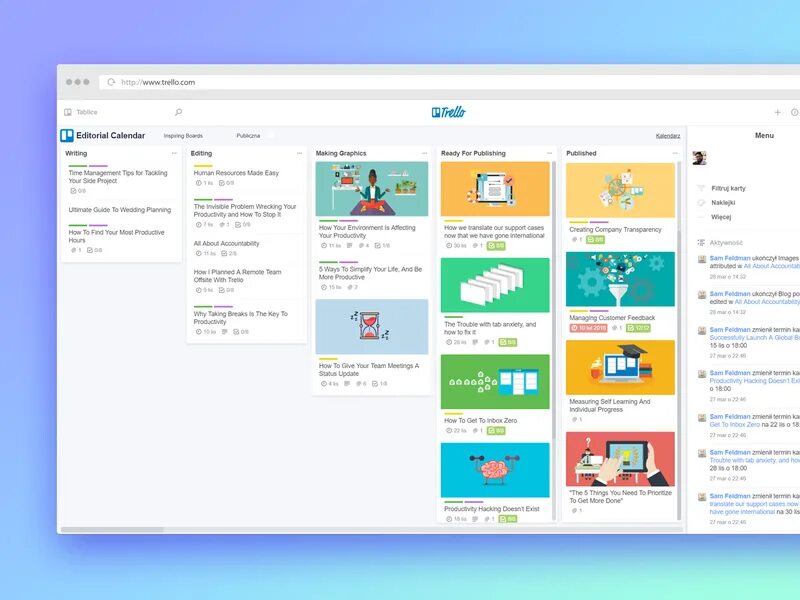Click Ready For Publishing list vertical scrollbar
This screenshot has height=600, width=800.
554,299
